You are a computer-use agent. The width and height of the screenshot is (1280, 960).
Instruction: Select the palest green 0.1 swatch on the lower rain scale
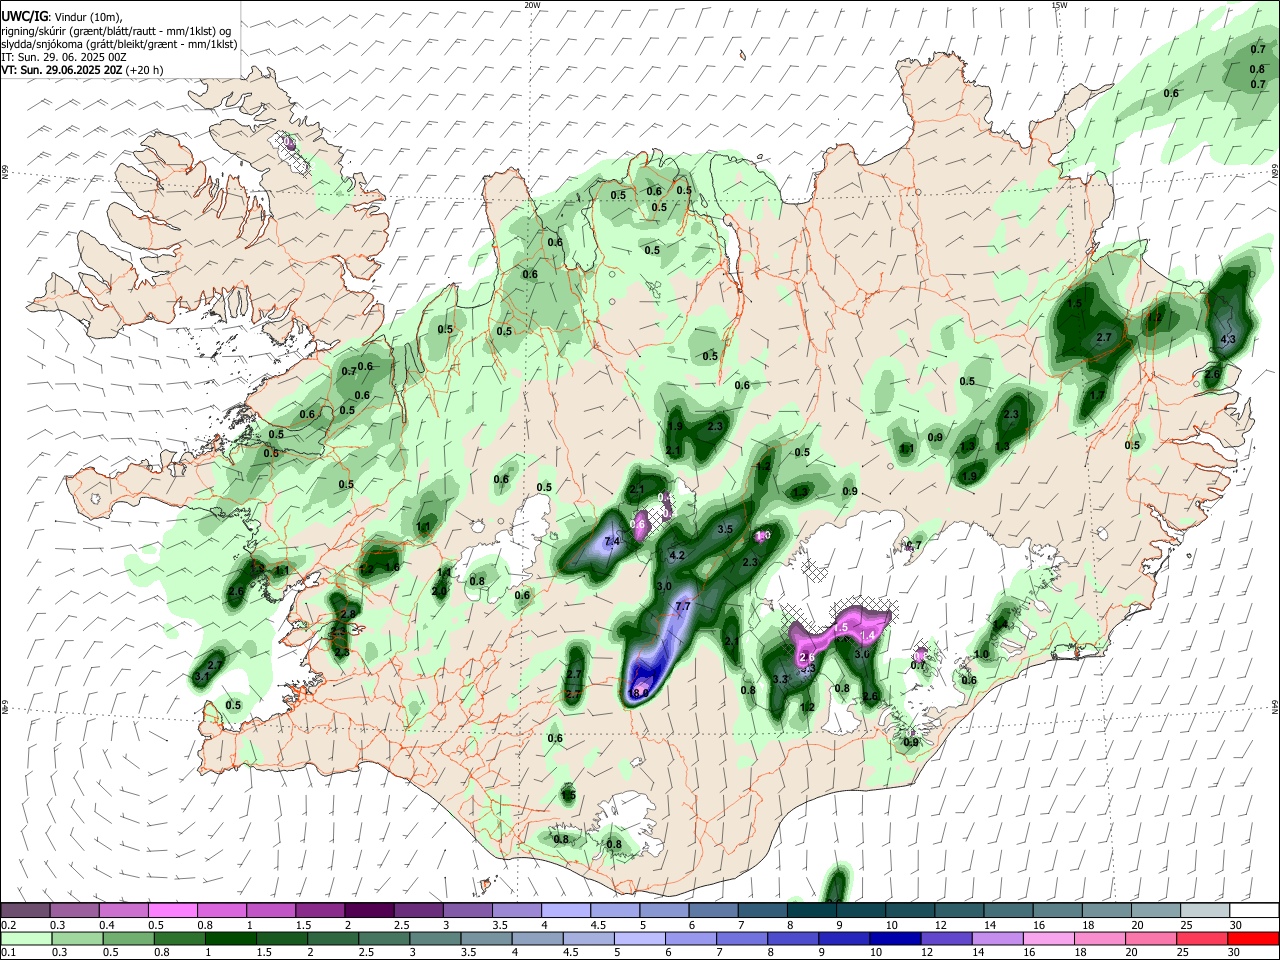(x=26, y=938)
